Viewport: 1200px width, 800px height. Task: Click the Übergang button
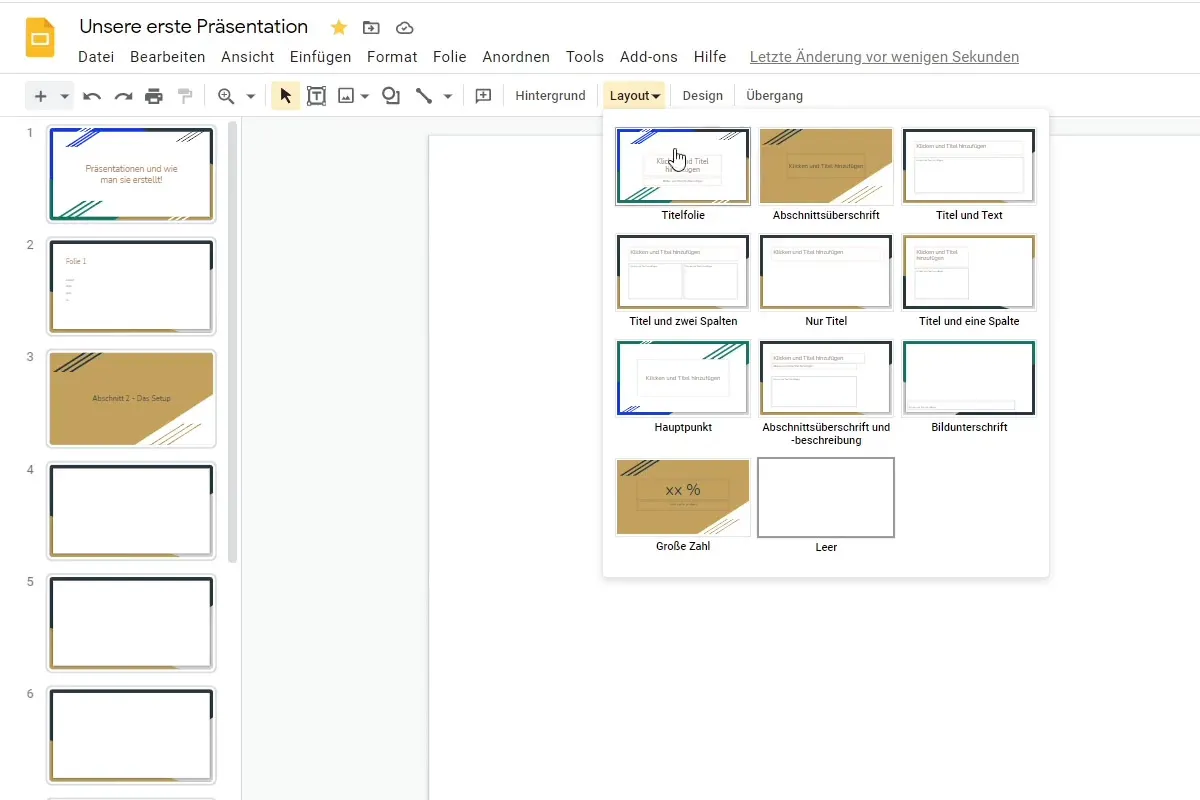point(774,96)
